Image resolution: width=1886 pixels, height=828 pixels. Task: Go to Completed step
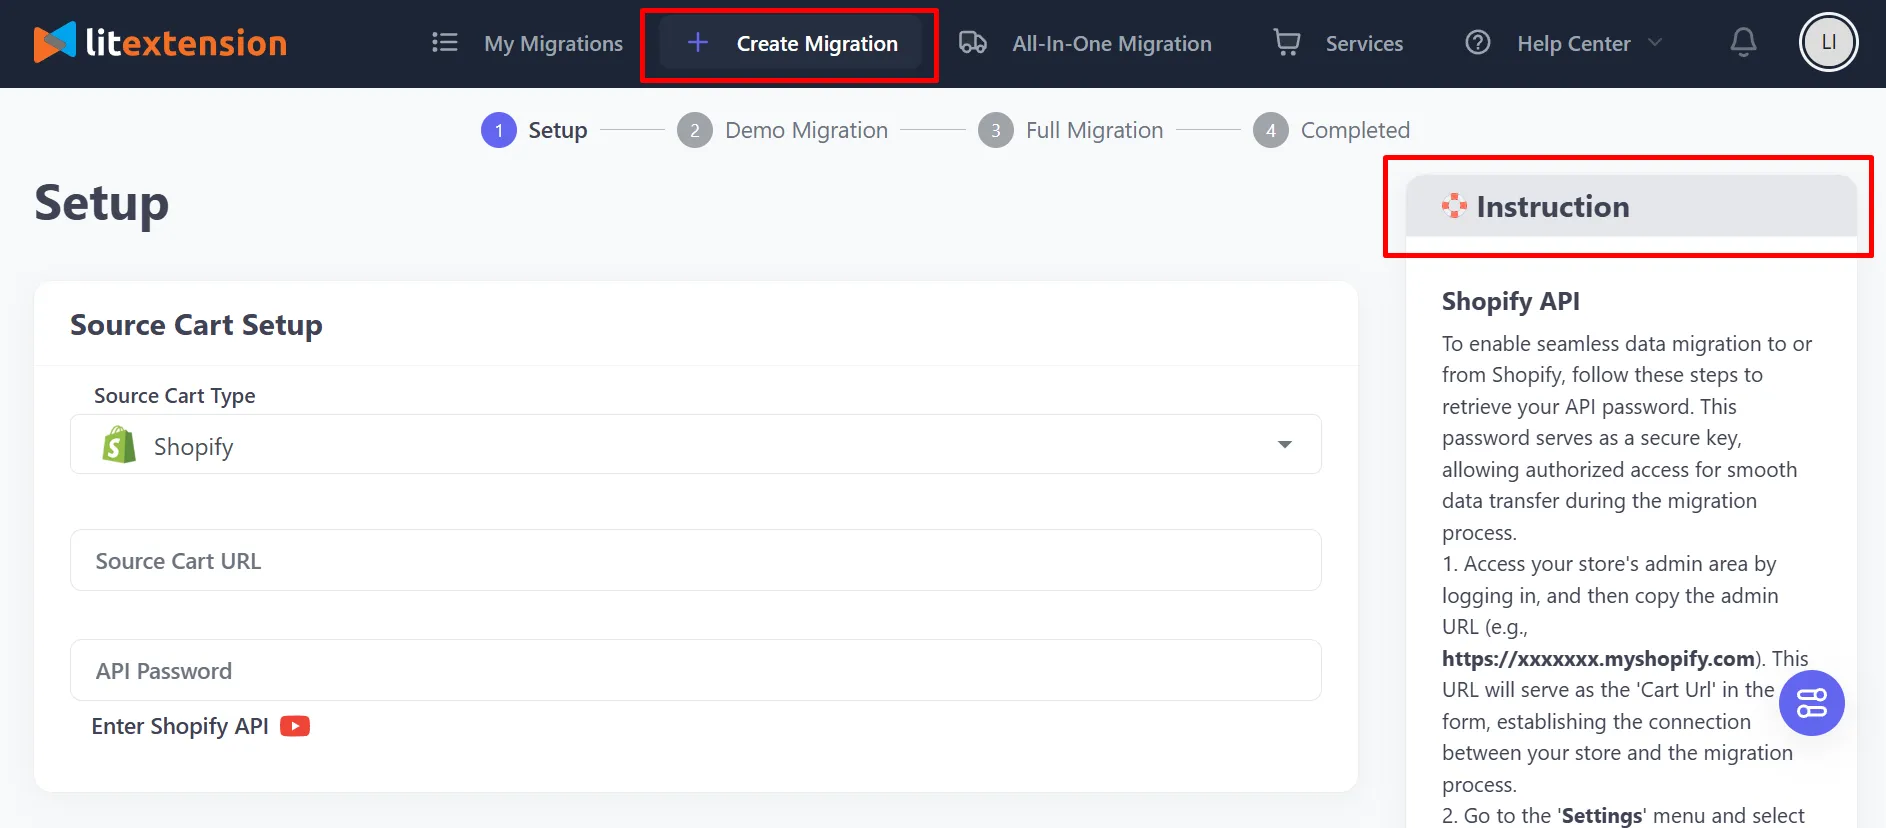tap(1355, 130)
